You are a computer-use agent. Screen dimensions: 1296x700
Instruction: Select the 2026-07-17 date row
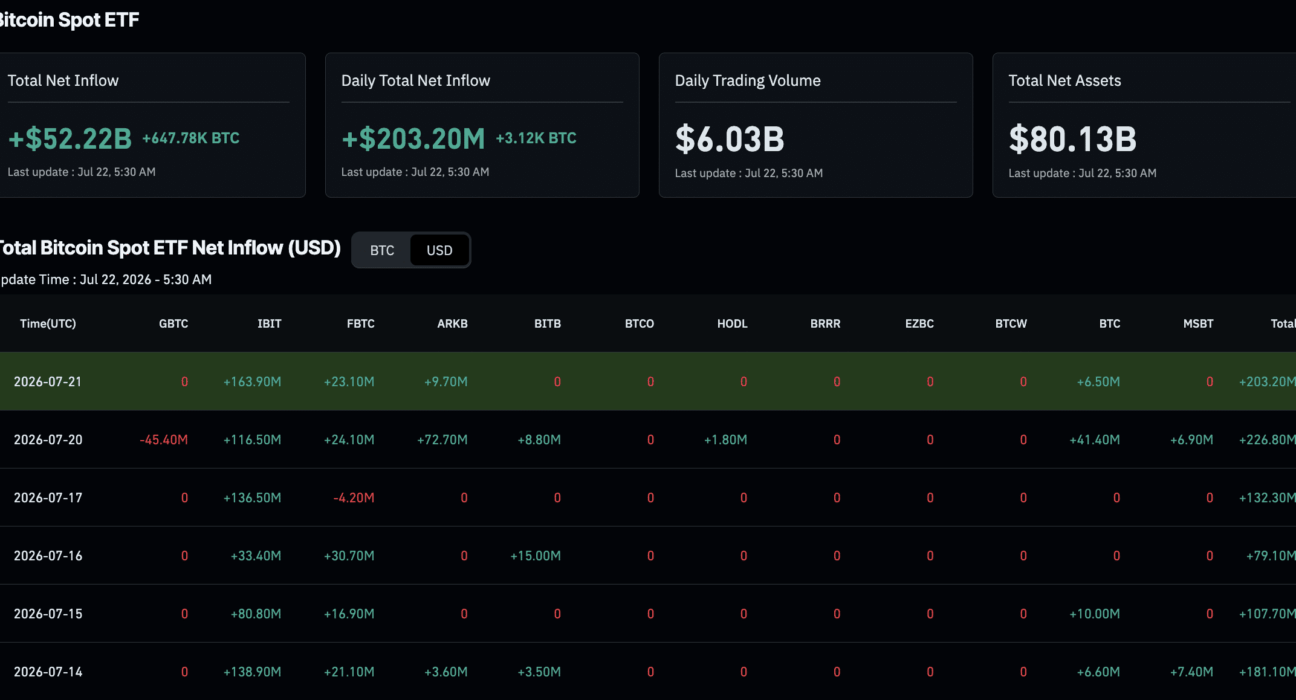tap(648, 498)
